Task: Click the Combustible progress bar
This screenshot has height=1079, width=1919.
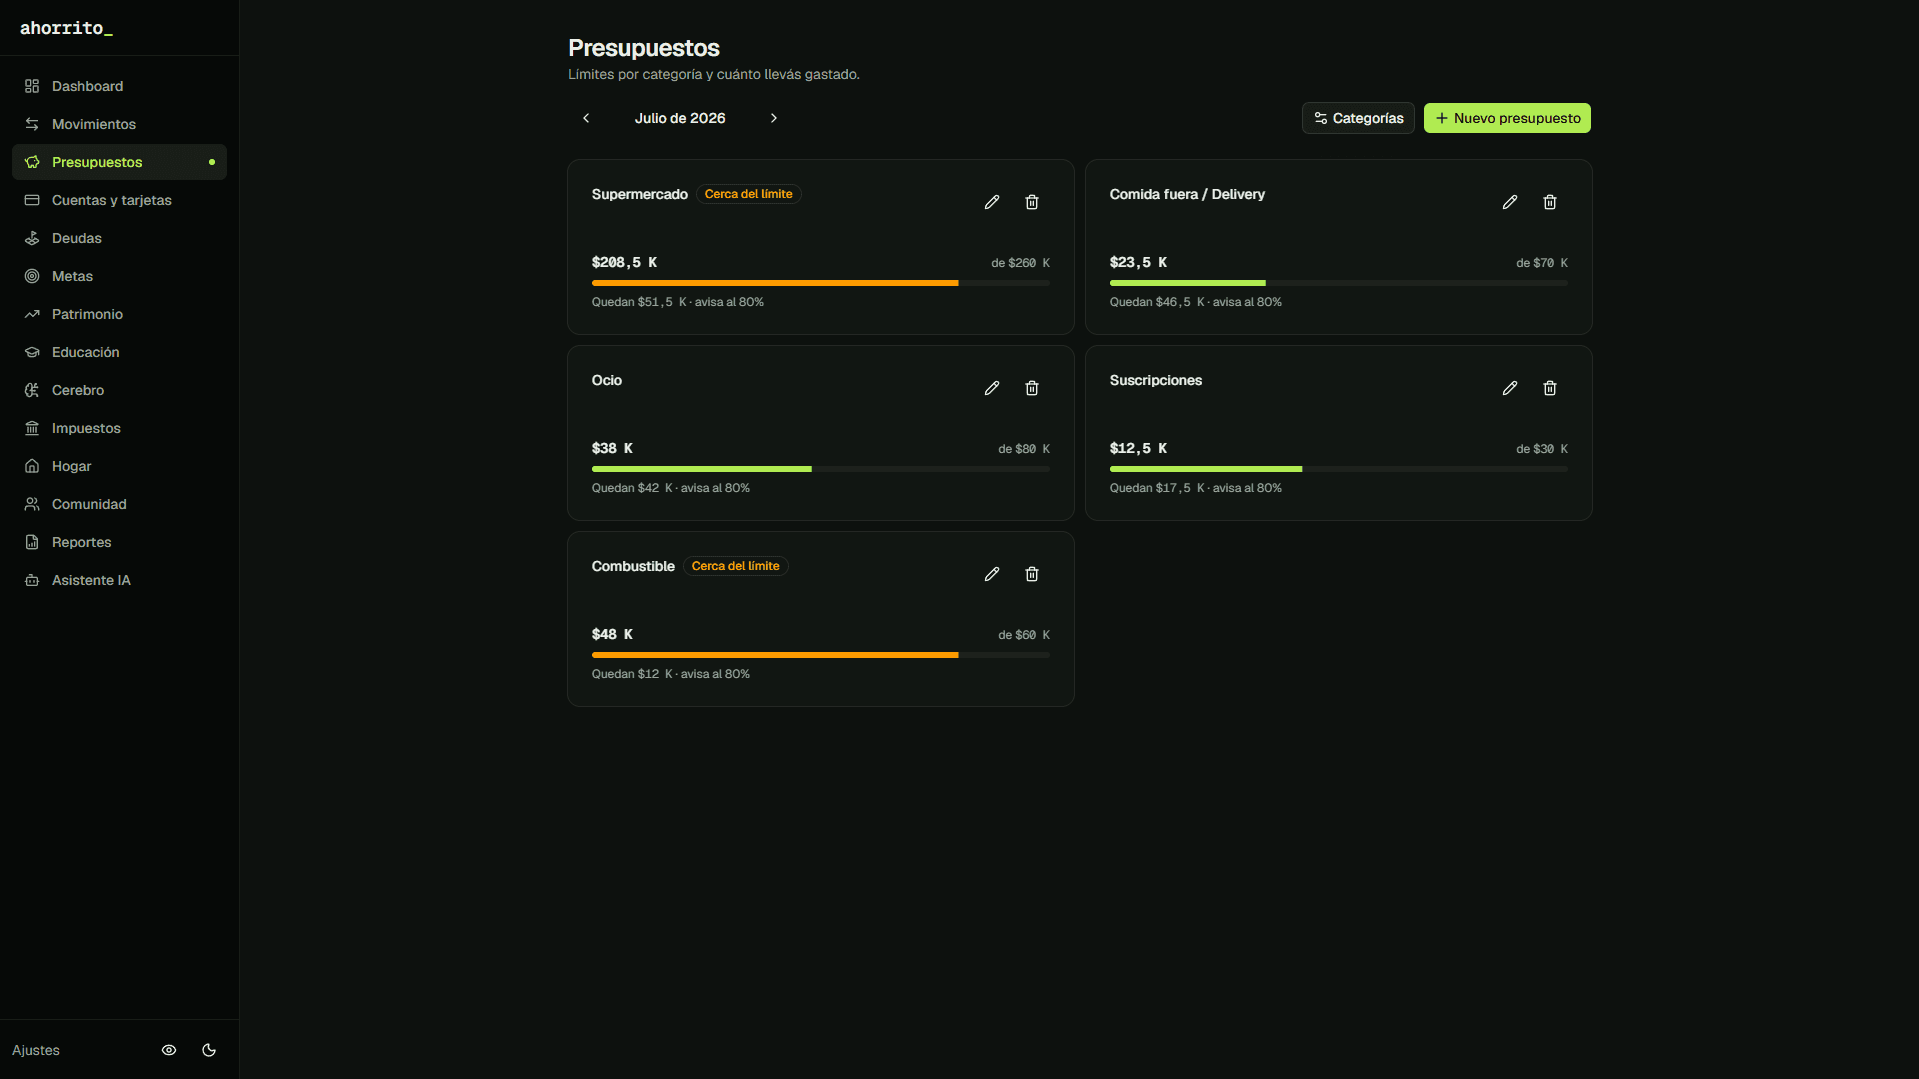Action: [x=821, y=655]
